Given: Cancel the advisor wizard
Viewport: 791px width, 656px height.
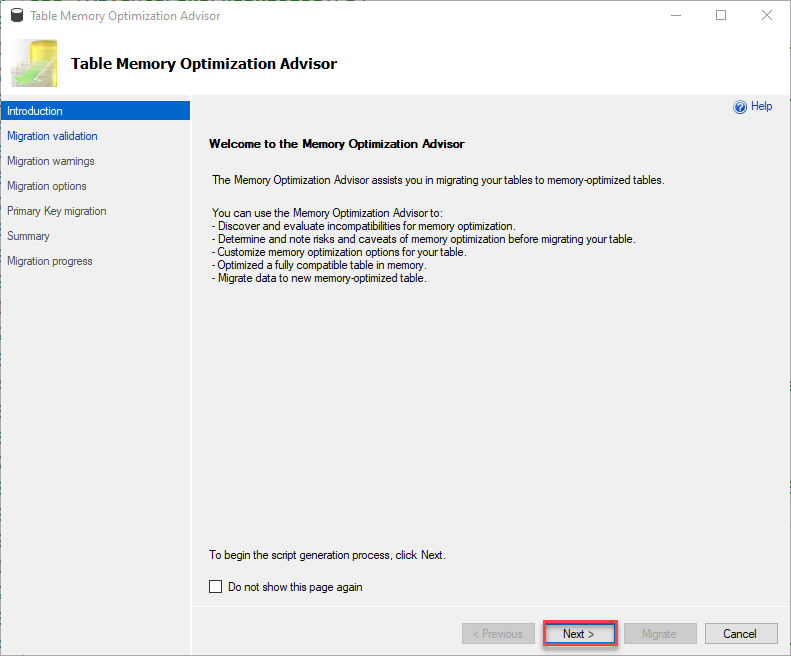Looking at the screenshot, I should click(x=741, y=634).
